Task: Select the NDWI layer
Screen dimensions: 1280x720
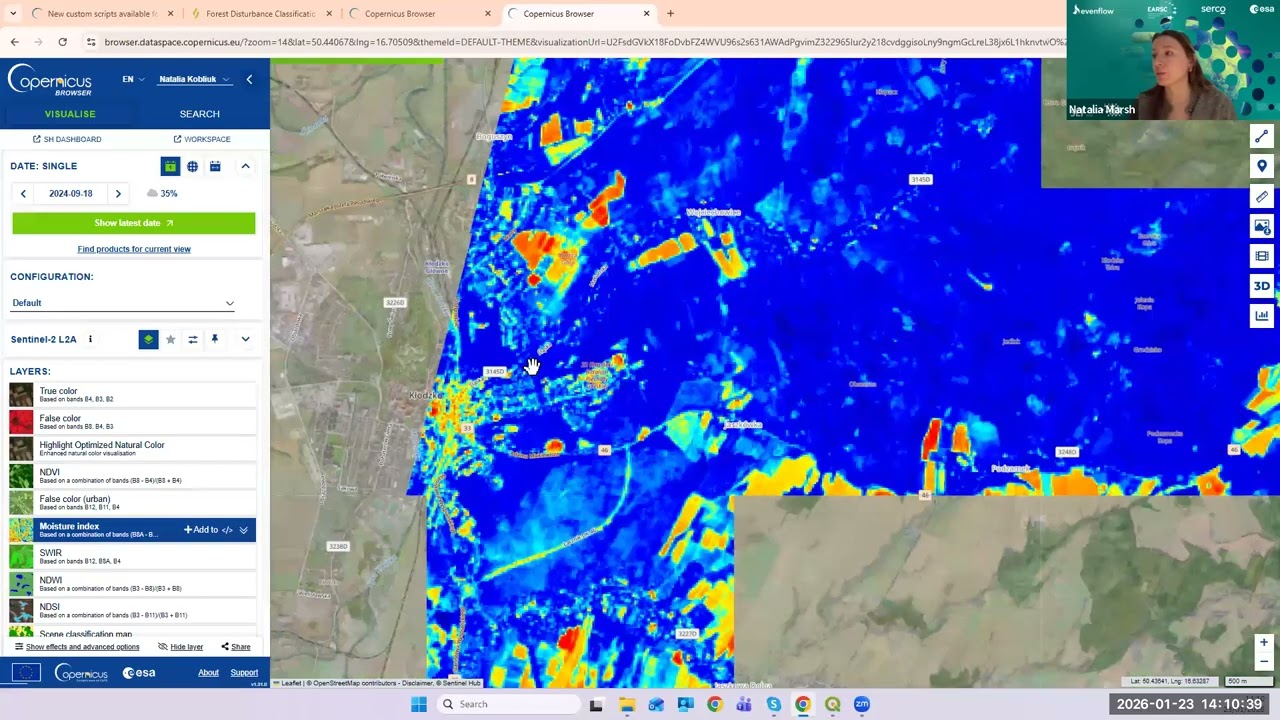Action: 132,583
